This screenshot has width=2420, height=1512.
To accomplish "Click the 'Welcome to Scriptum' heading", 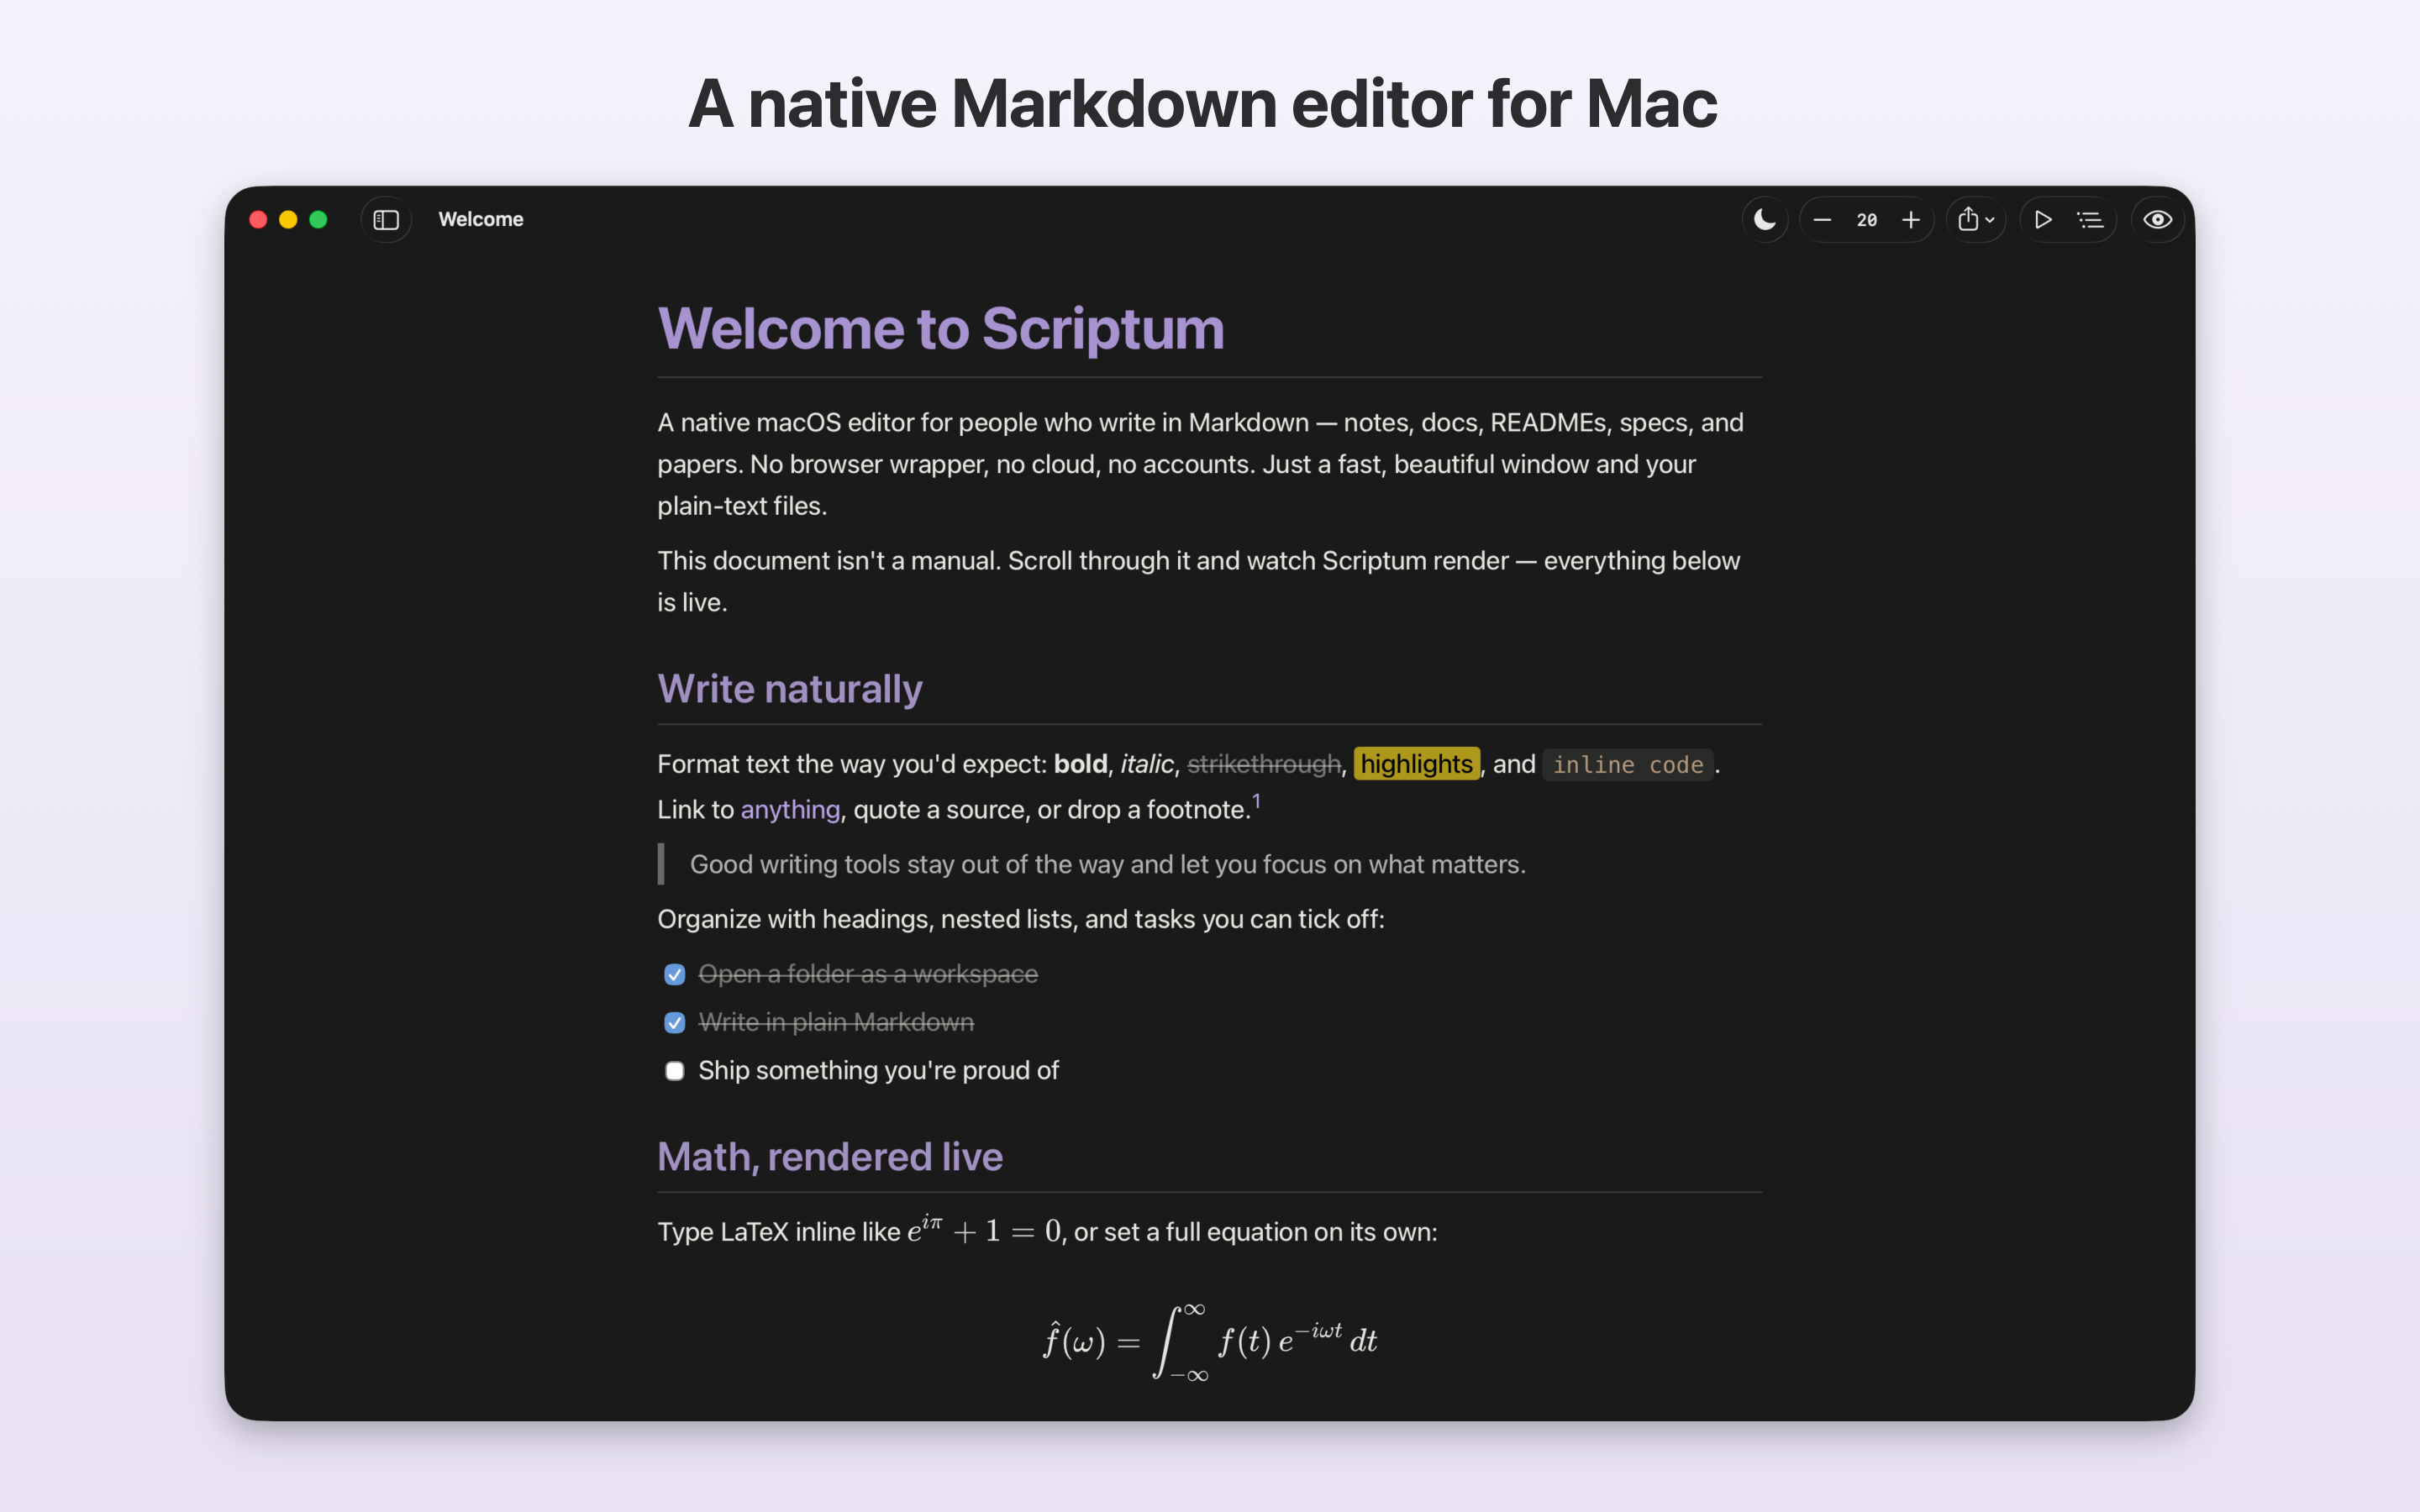I will coord(941,329).
